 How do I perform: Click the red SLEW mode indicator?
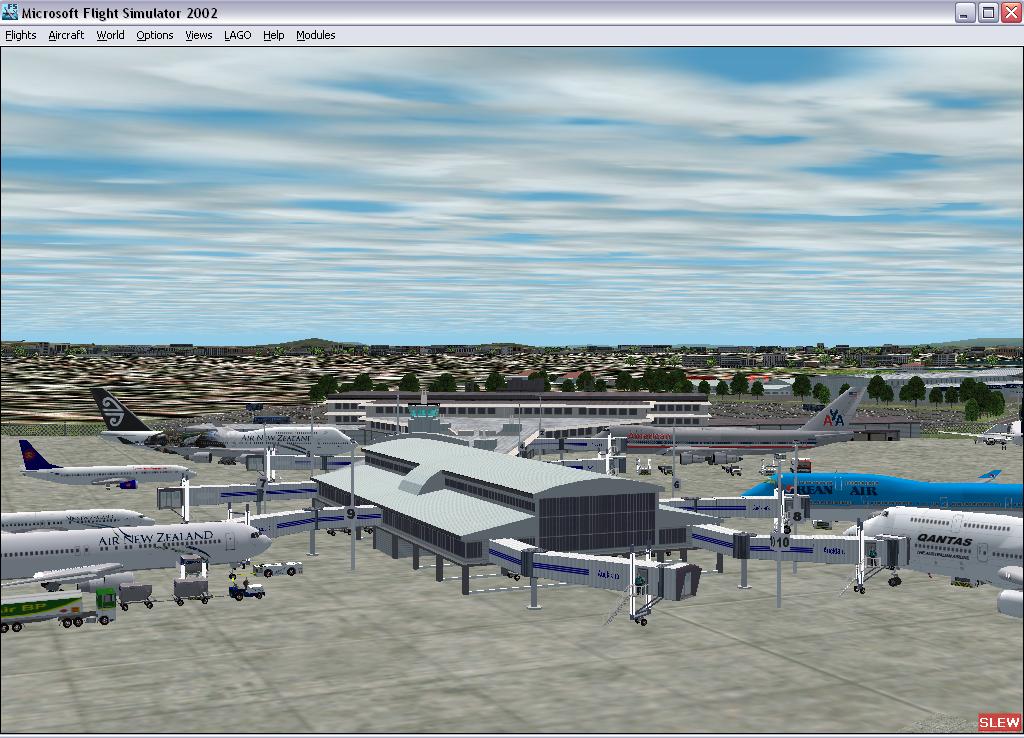(x=999, y=722)
